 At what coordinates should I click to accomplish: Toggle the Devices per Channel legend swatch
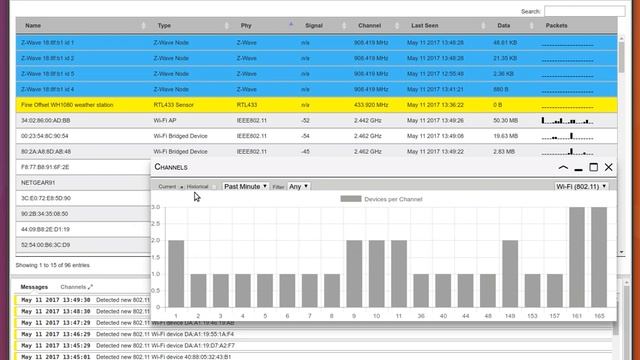coord(351,199)
